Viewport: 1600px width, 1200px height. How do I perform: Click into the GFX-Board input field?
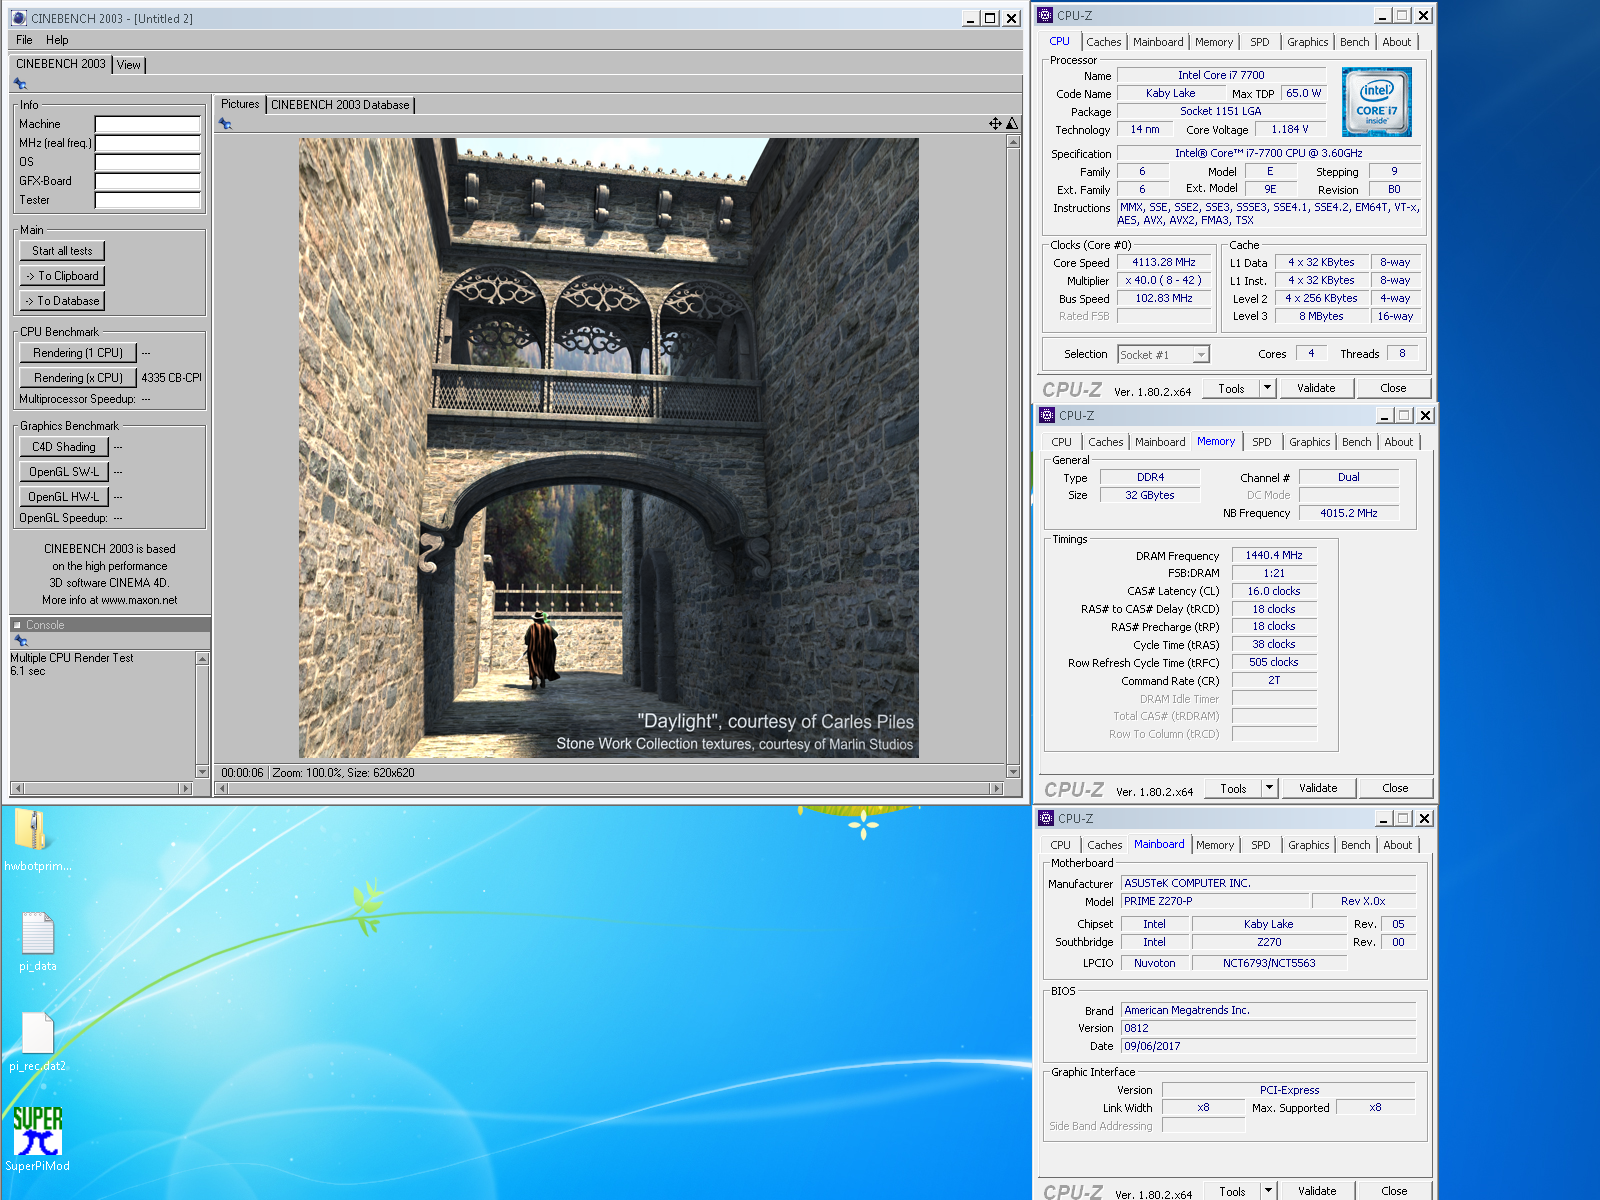point(148,182)
